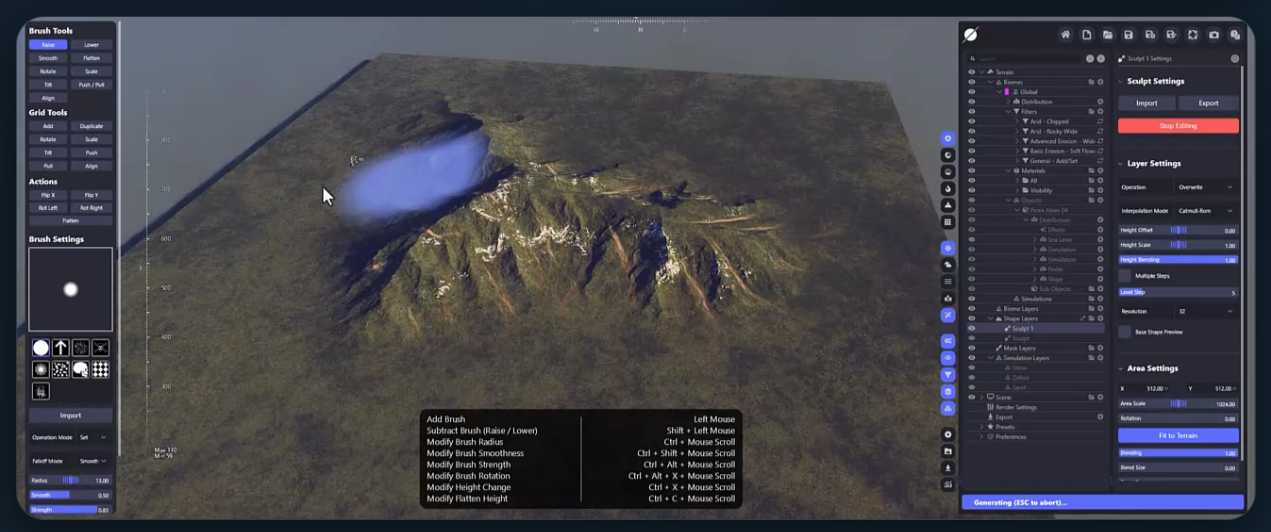The image size is (1271, 532).
Task: Click the home icon in the top toolbar
Action: [1065, 35]
